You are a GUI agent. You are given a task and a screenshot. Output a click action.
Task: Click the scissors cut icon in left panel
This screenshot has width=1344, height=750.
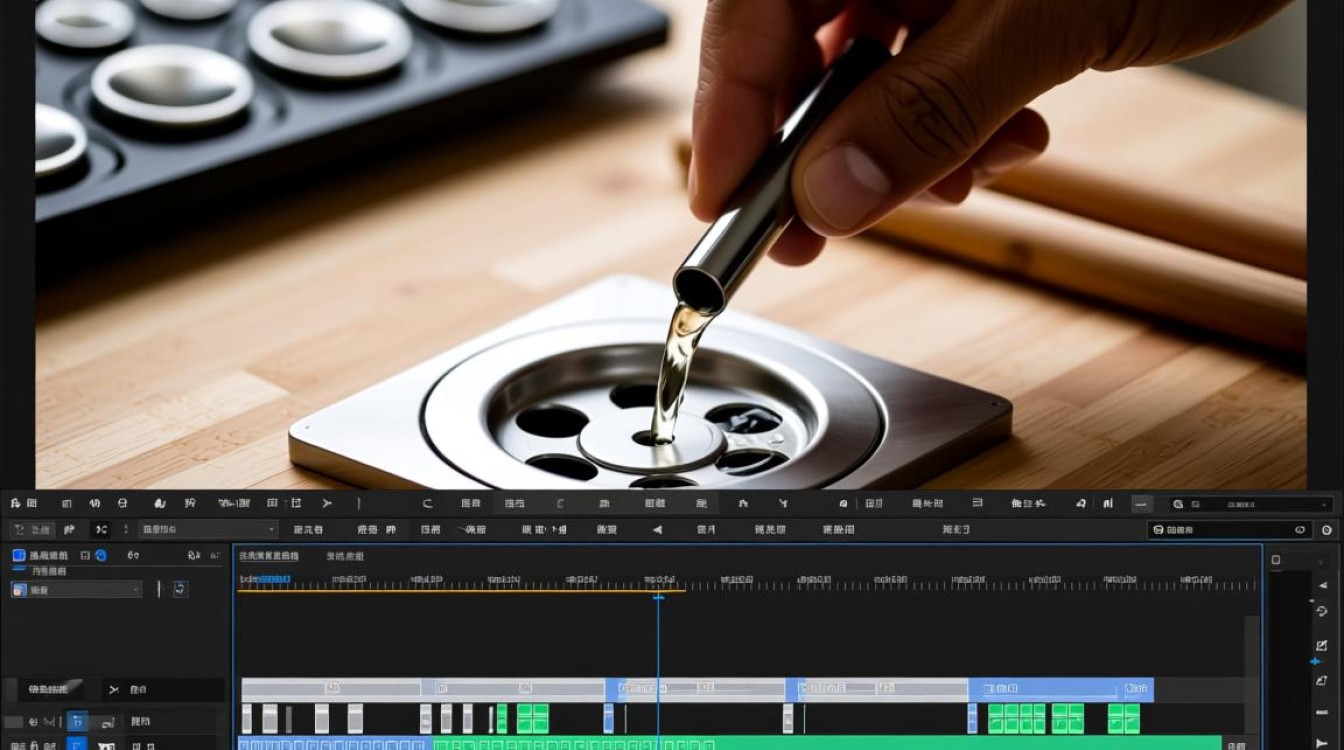tap(113, 690)
